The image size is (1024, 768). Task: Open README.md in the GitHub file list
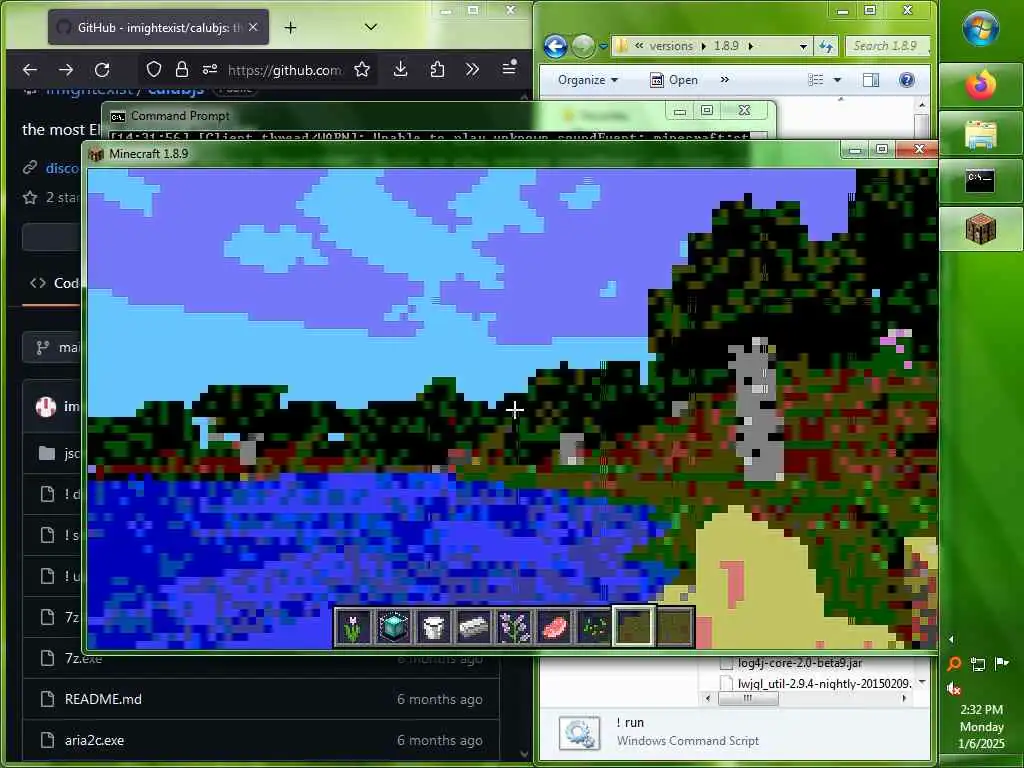click(103, 699)
